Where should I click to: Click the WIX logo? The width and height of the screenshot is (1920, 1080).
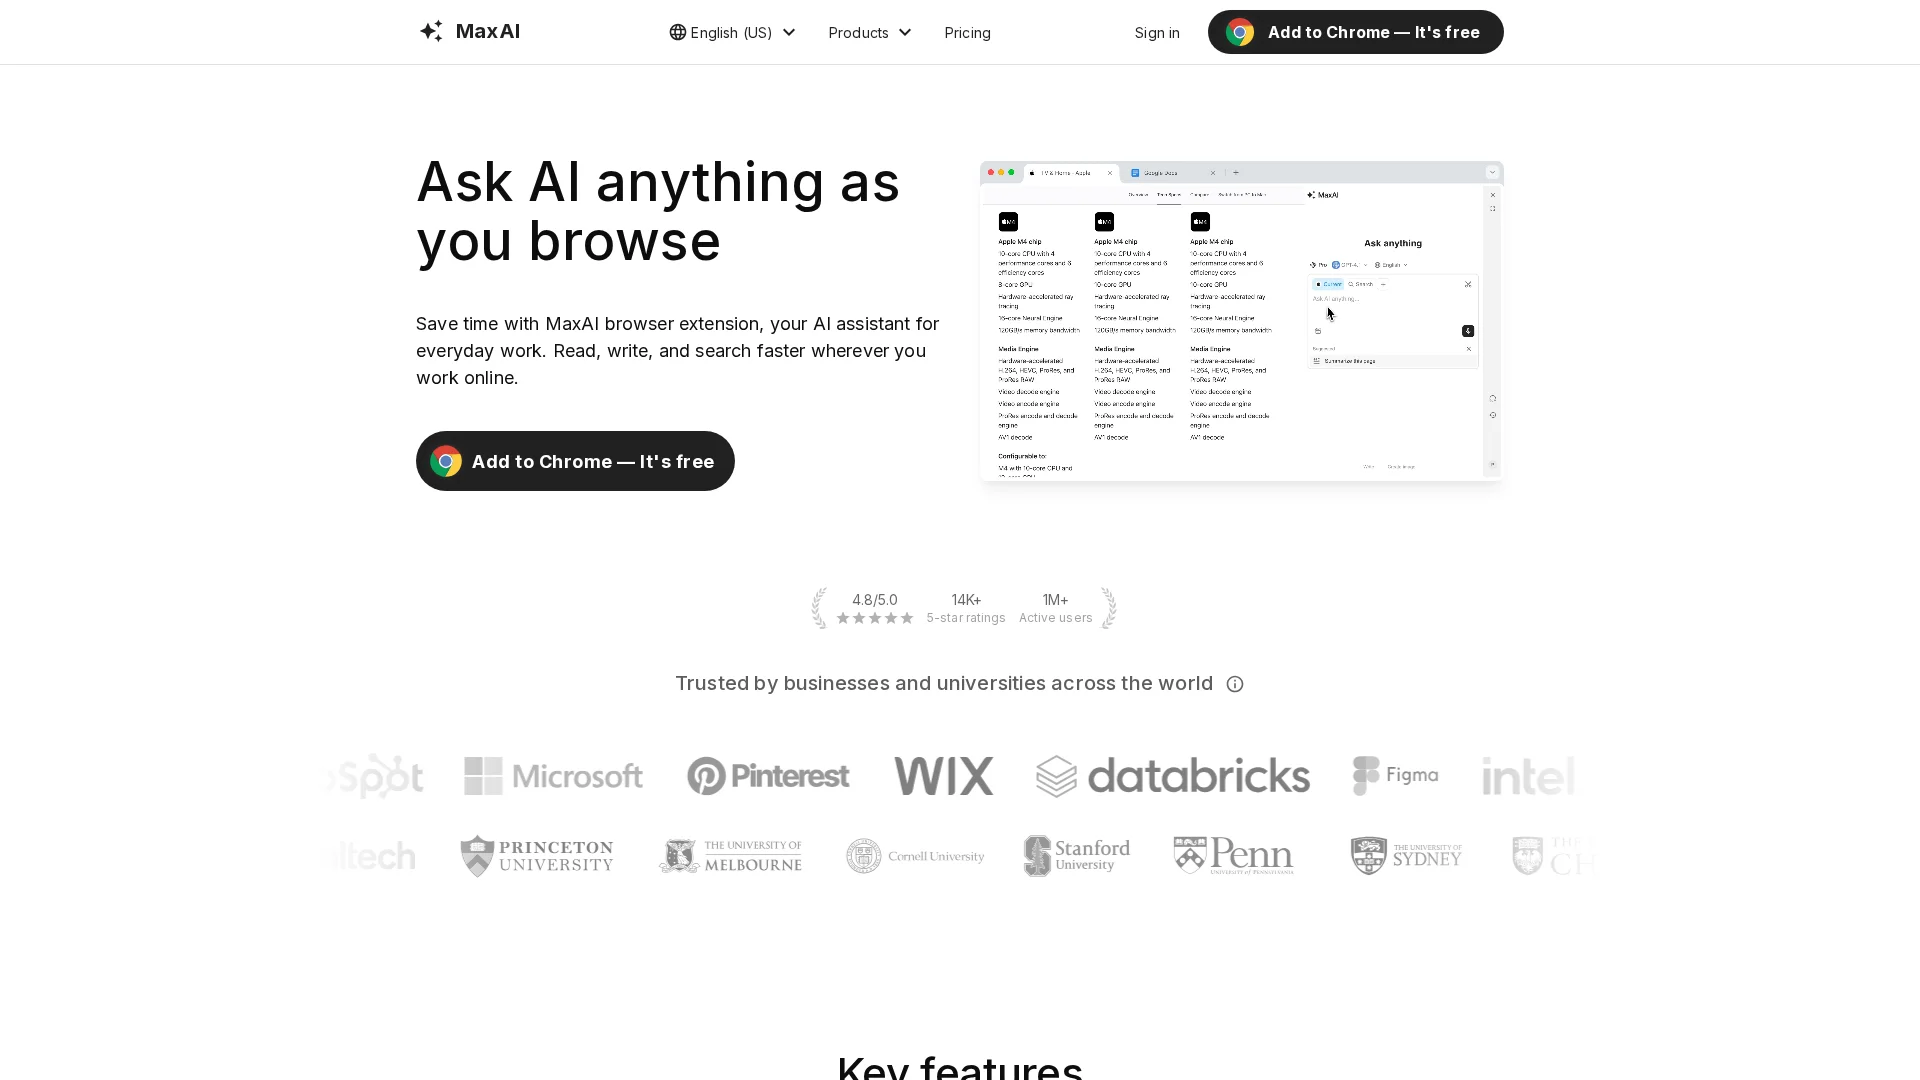click(x=944, y=776)
